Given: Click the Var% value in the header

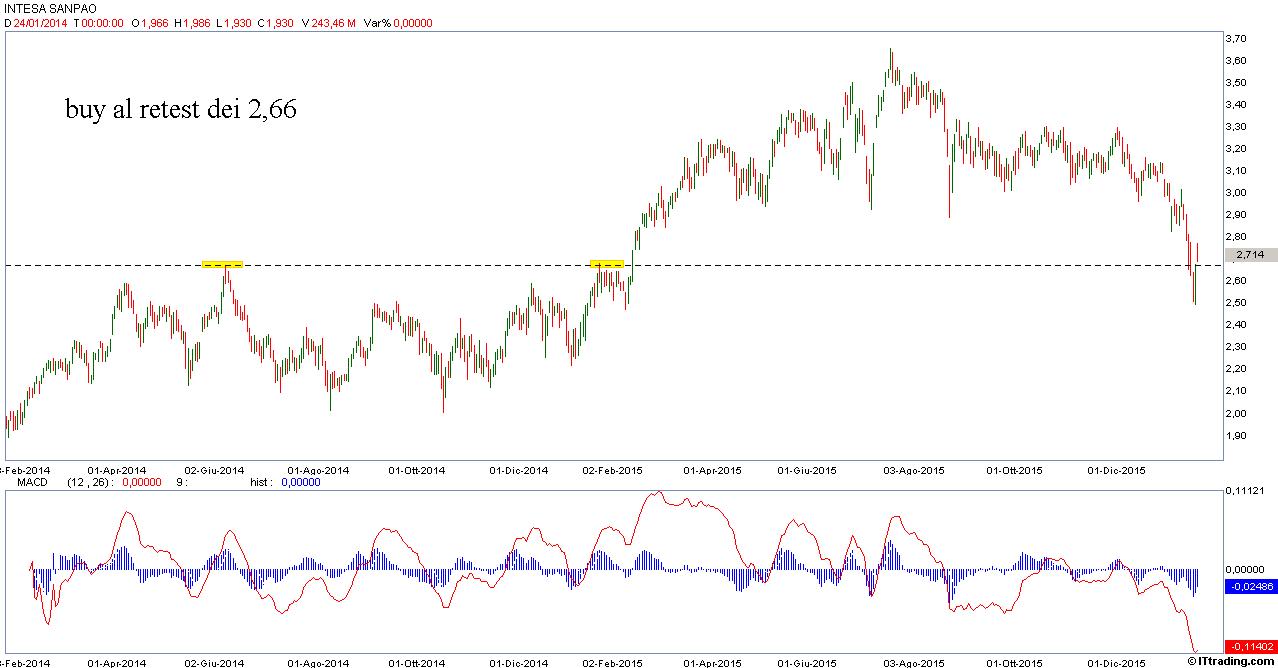Looking at the screenshot, I should [397, 23].
